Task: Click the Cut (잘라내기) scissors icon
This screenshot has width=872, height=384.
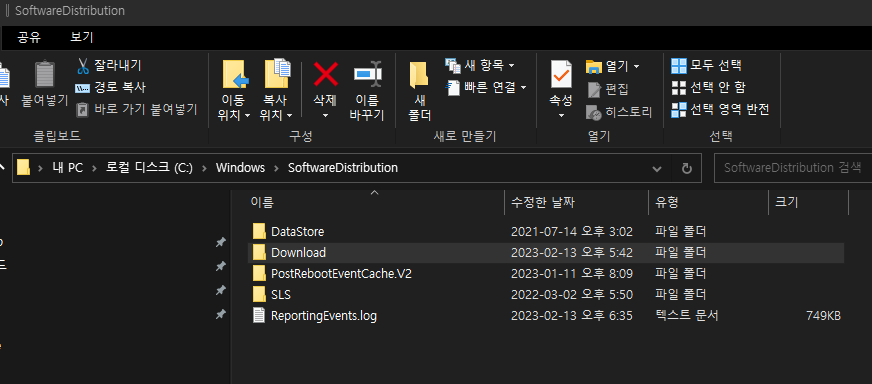Action: click(83, 66)
